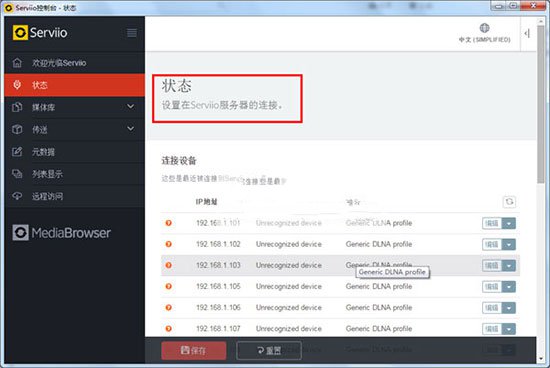Open the 媒体库 media library section
Image resolution: width=550 pixels, height=368 pixels.
(75, 107)
